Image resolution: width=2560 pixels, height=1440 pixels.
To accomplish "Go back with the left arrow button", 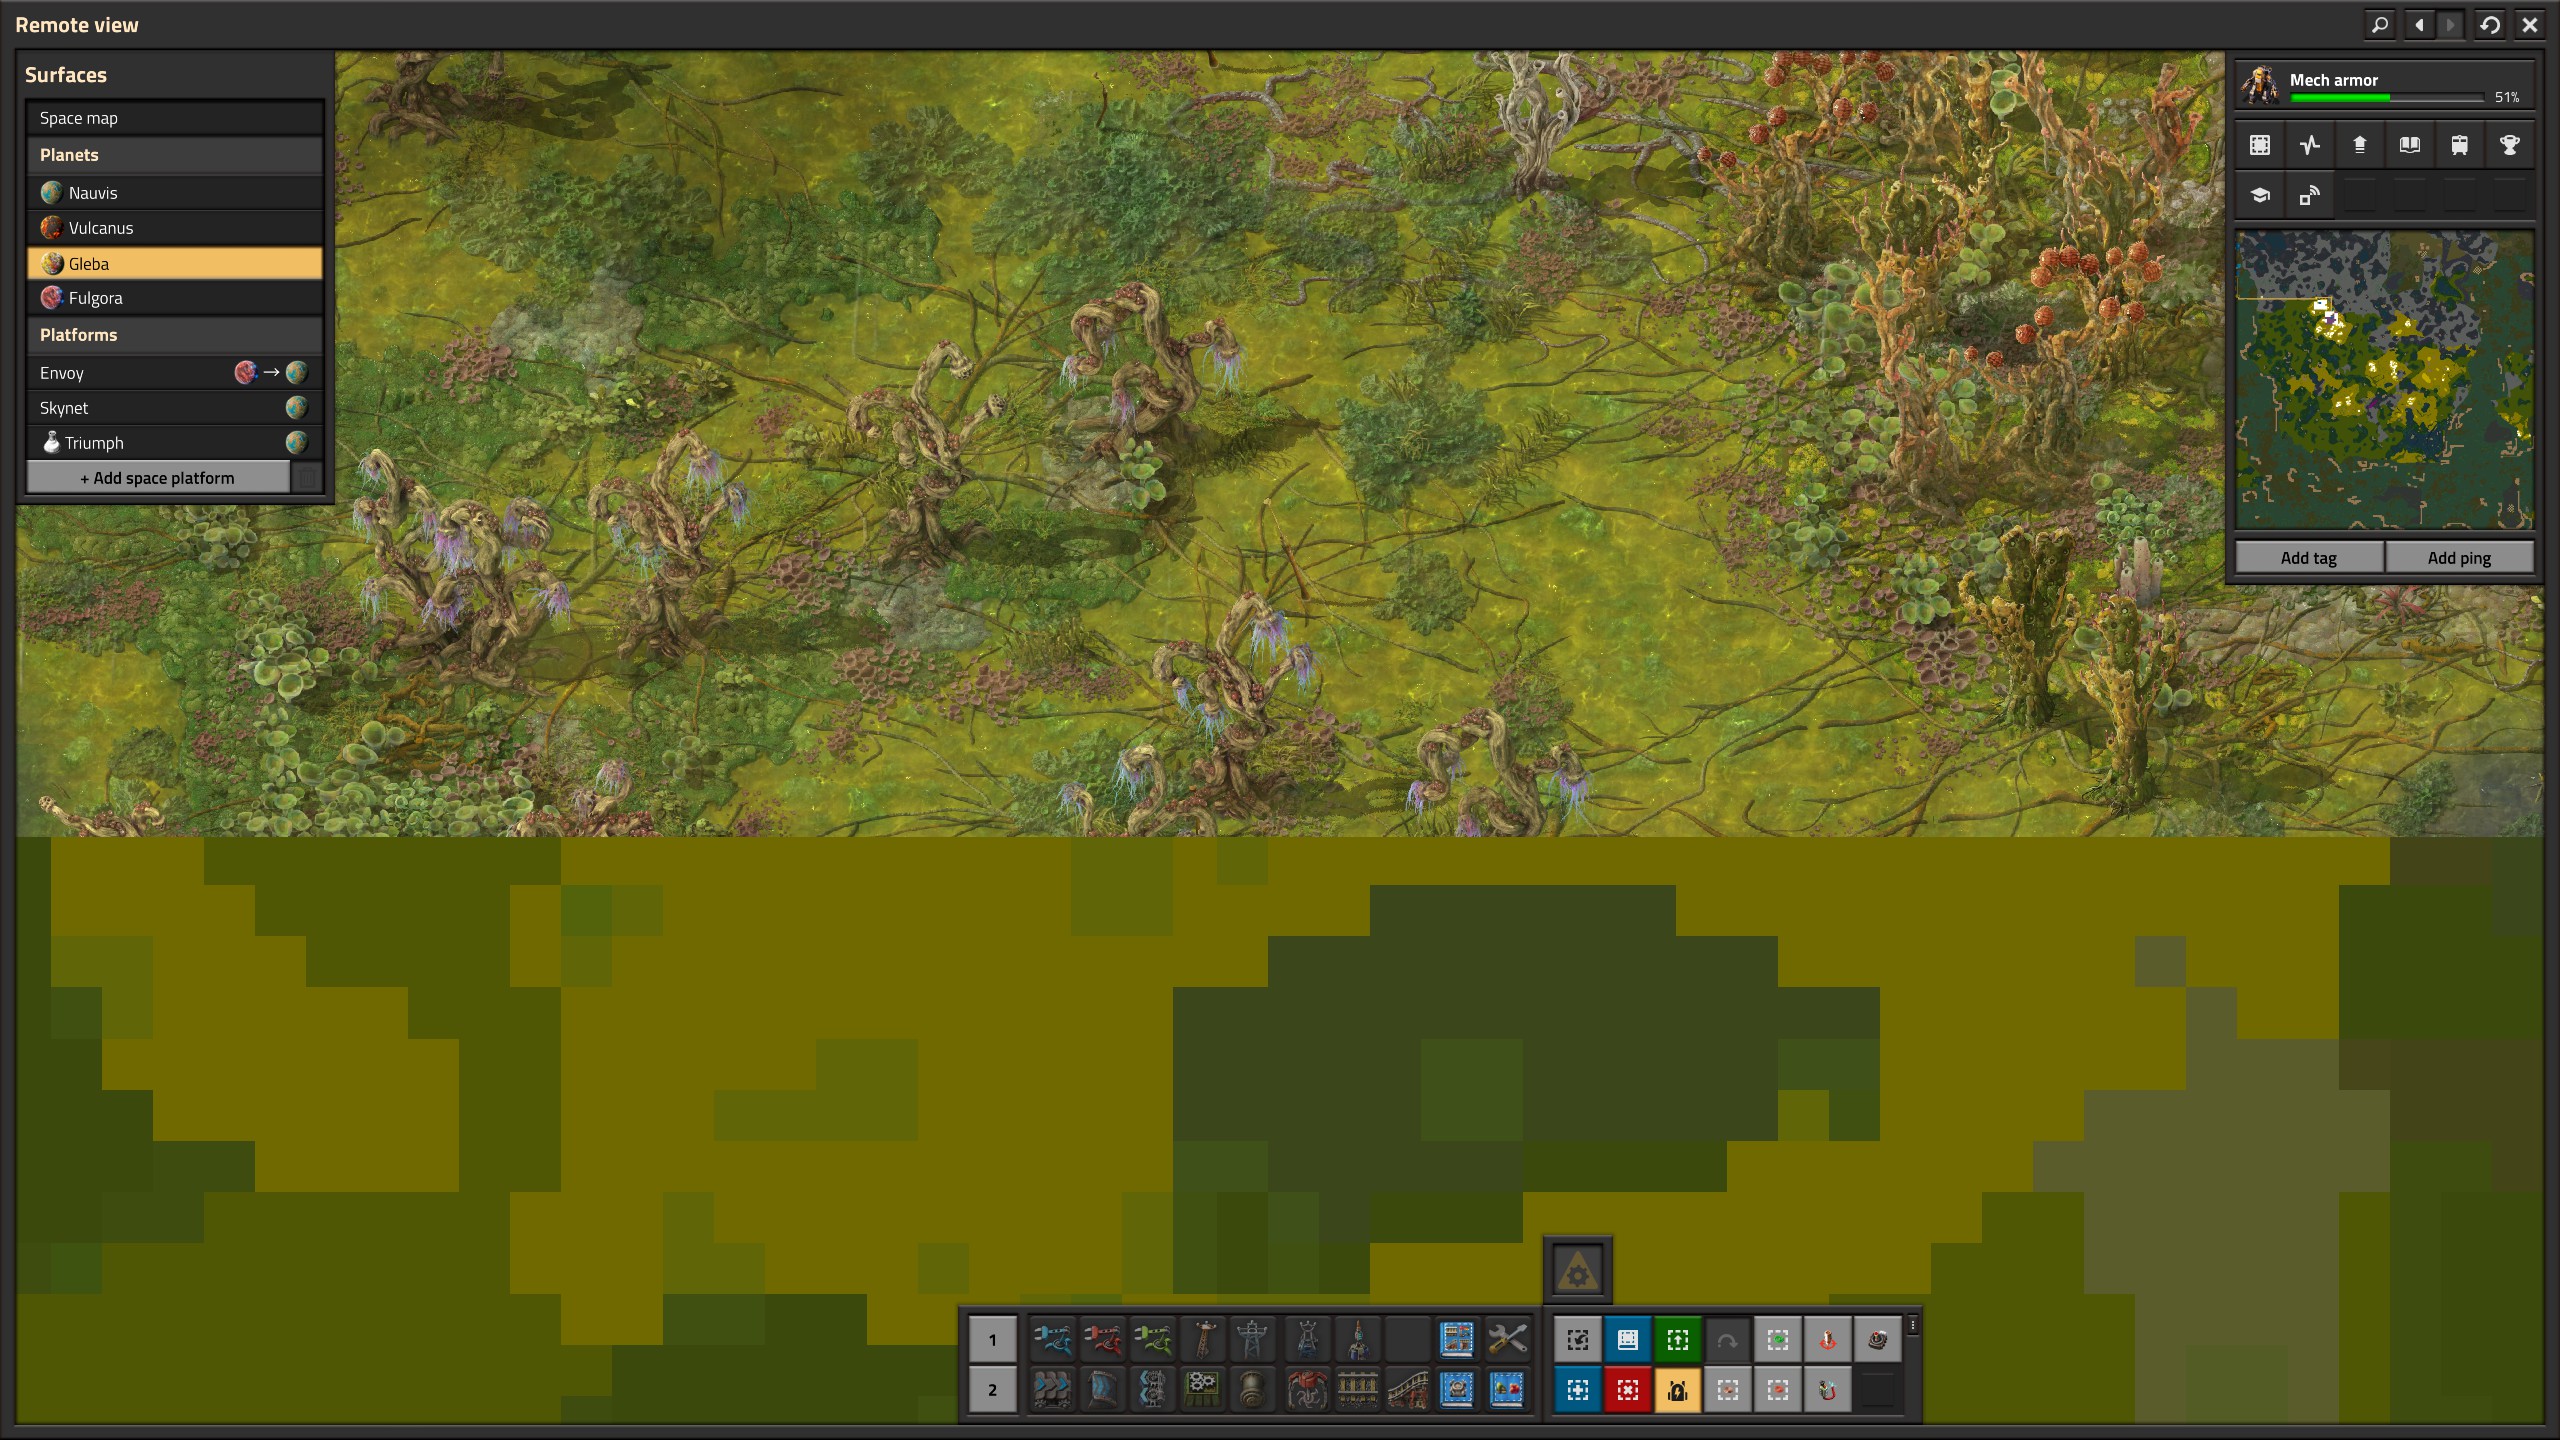I will point(2419,25).
